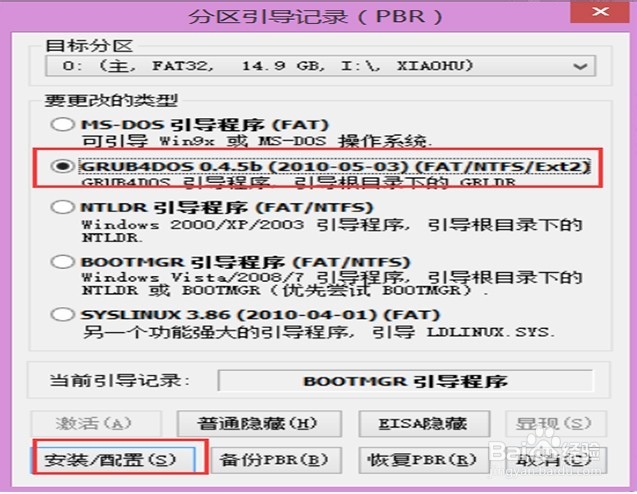Click text Windows 2000/XP/2003 引导程序 description
The image size is (637, 494).
point(332,230)
